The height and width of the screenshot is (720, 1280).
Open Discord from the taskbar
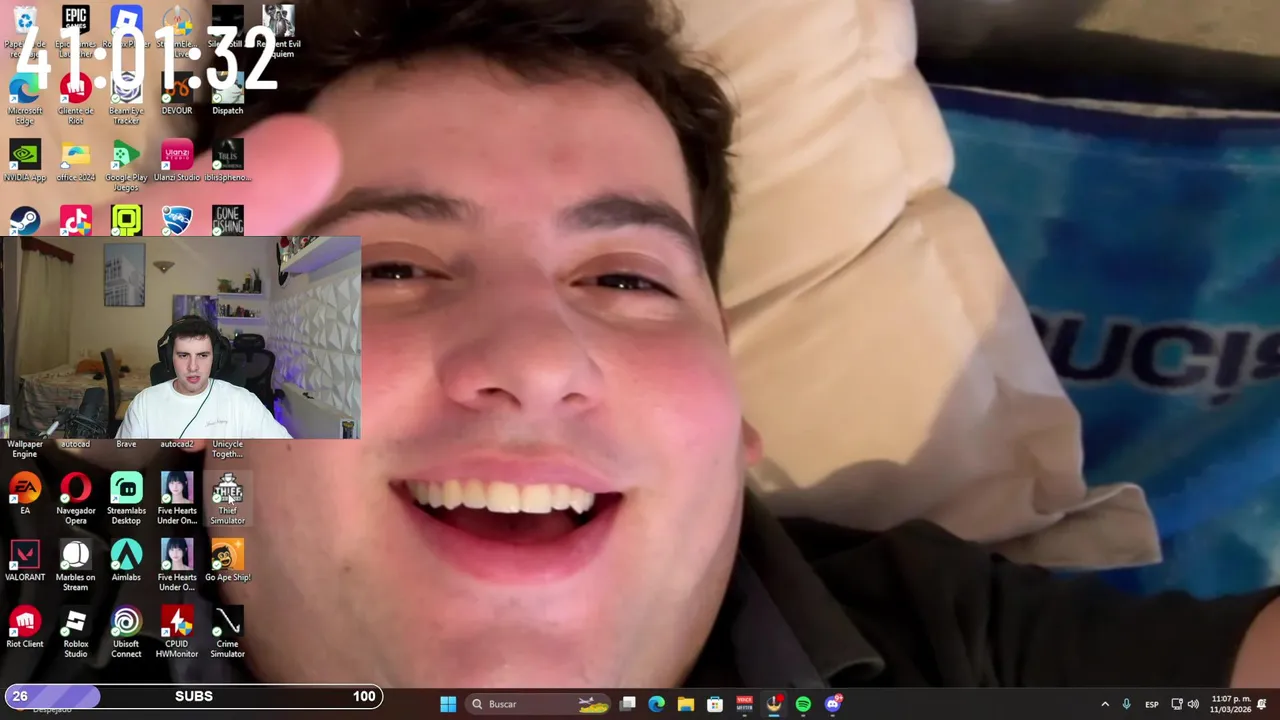tap(833, 704)
